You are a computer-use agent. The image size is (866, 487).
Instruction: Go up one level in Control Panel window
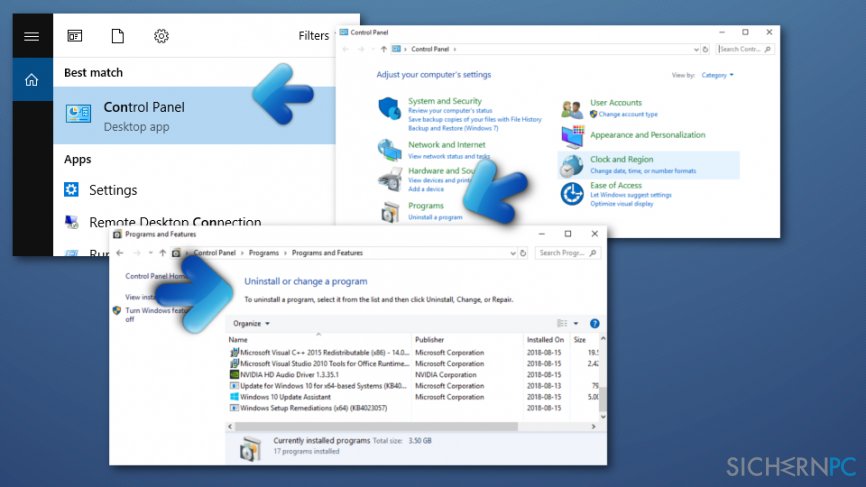(383, 49)
